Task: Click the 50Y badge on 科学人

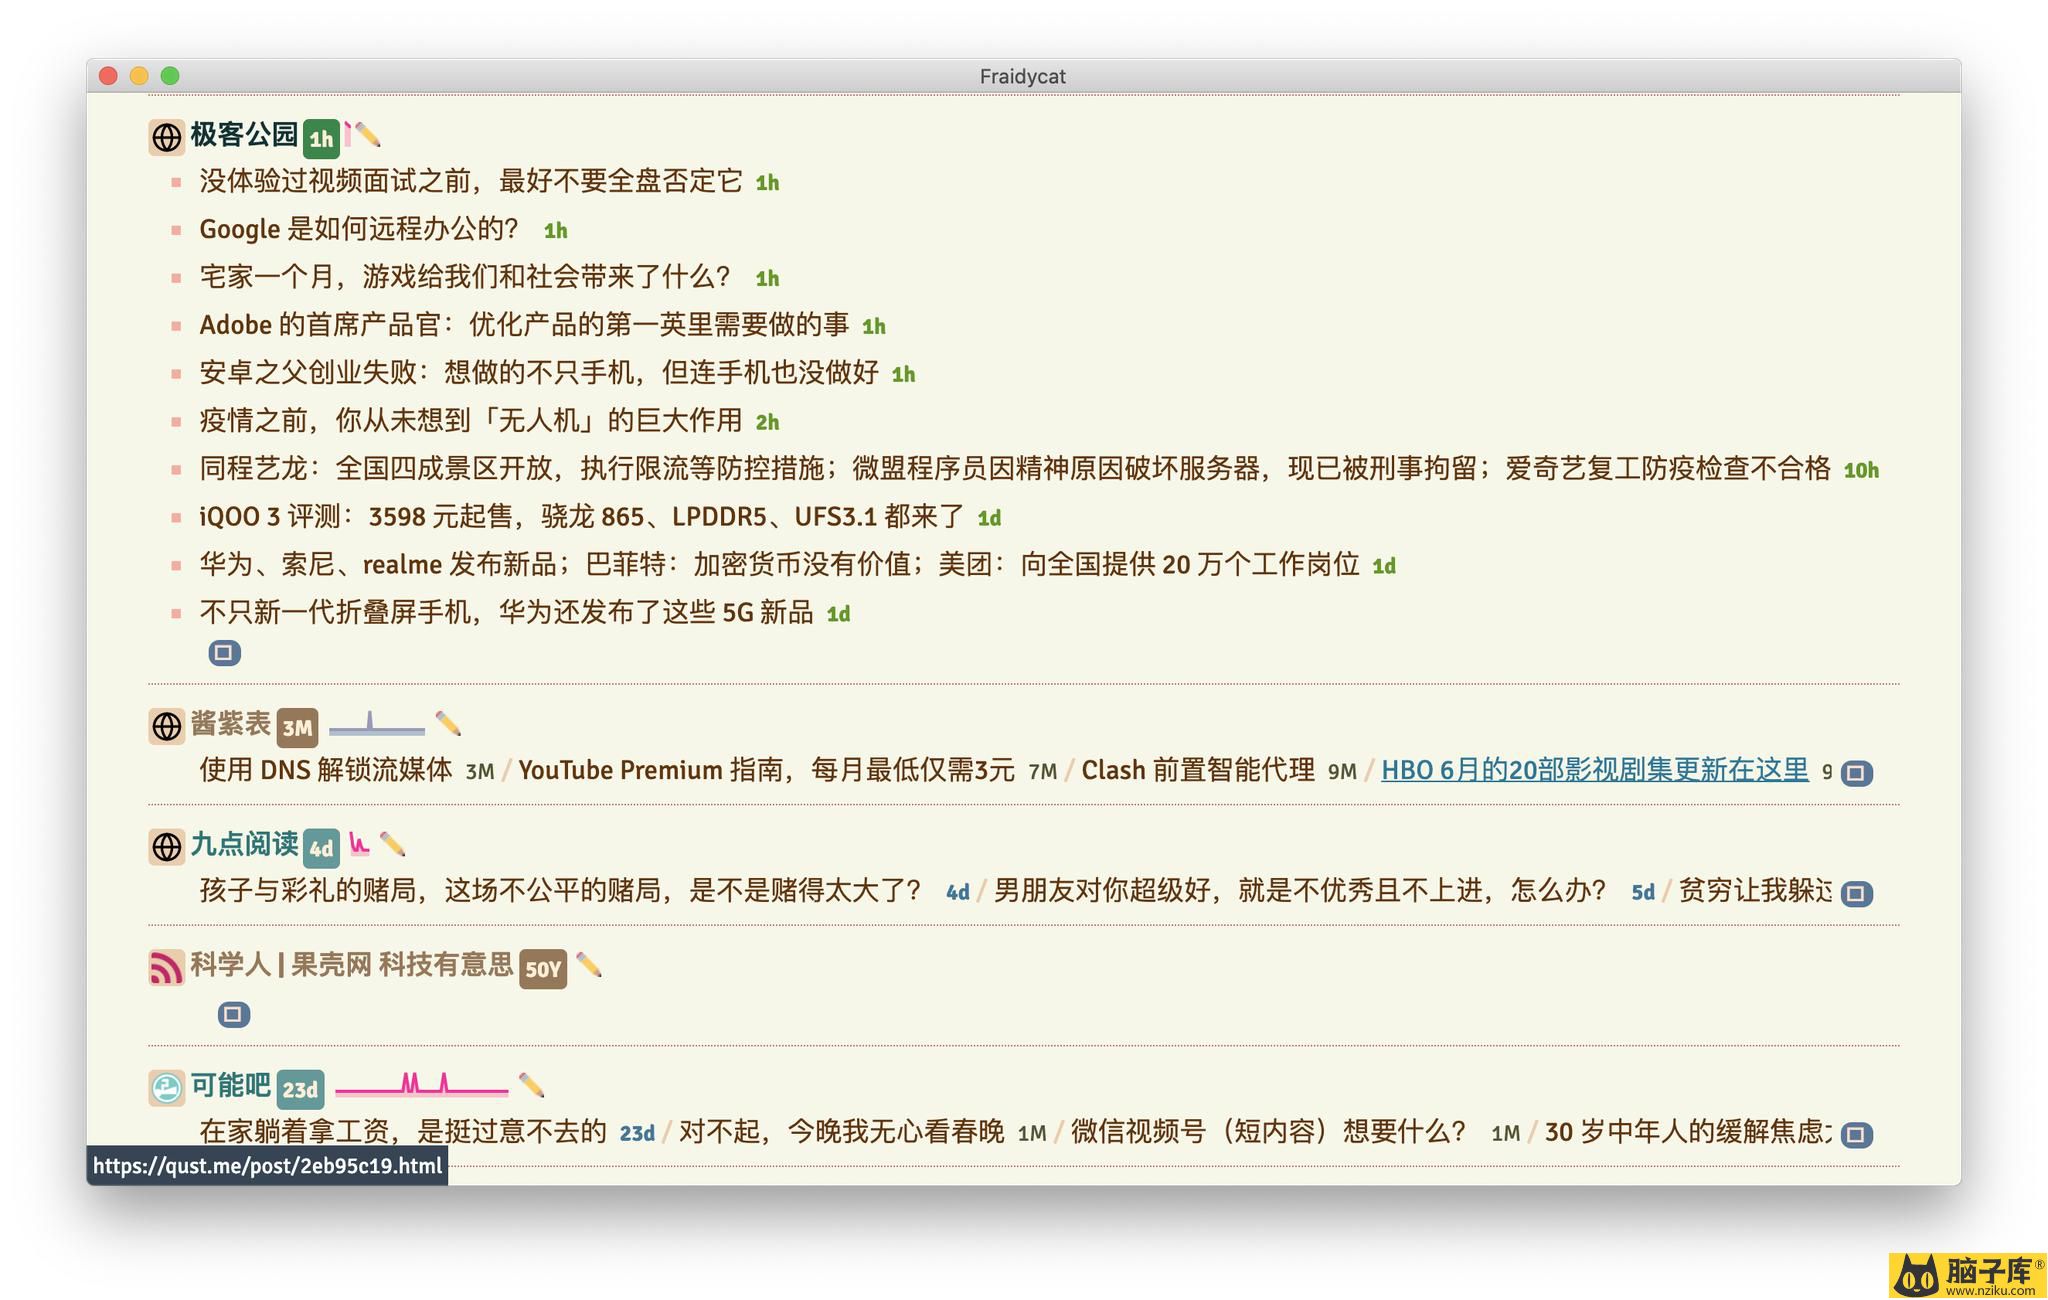Action: point(543,969)
